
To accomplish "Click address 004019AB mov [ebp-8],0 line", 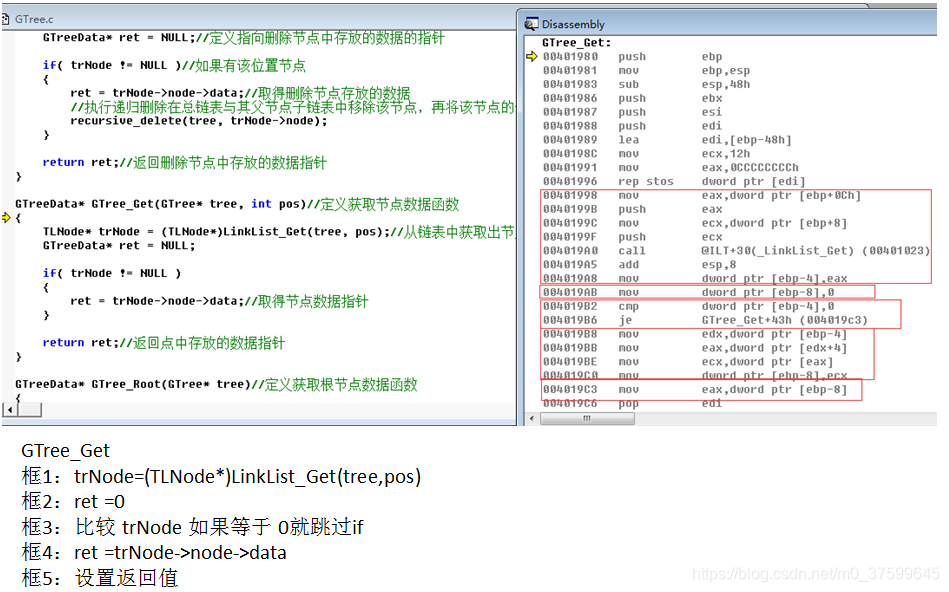I will [x=688, y=292].
